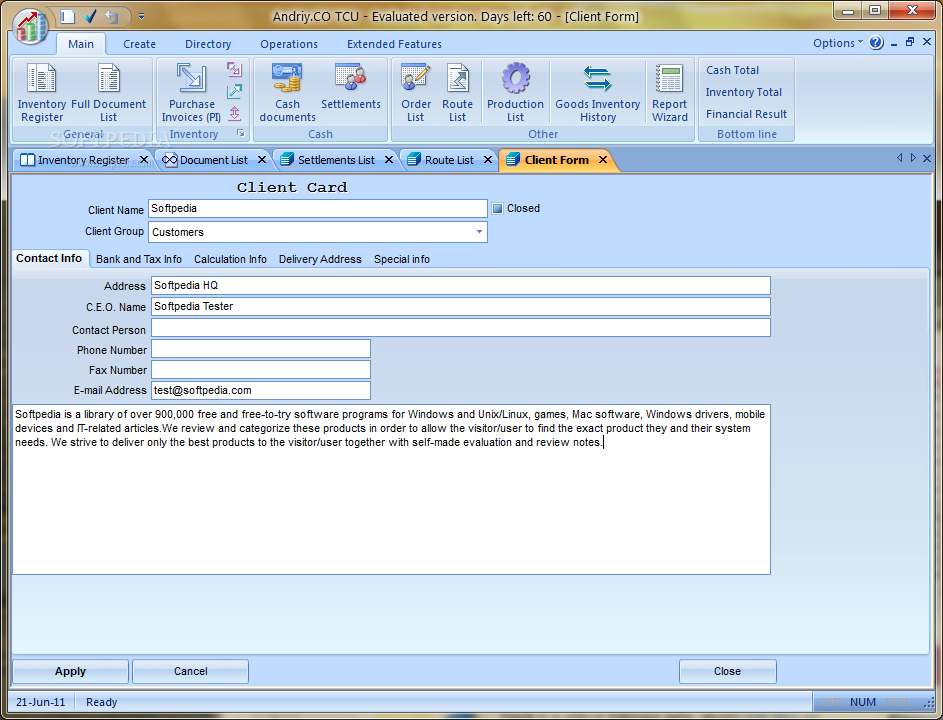Click the Fax Number input field

click(x=261, y=369)
